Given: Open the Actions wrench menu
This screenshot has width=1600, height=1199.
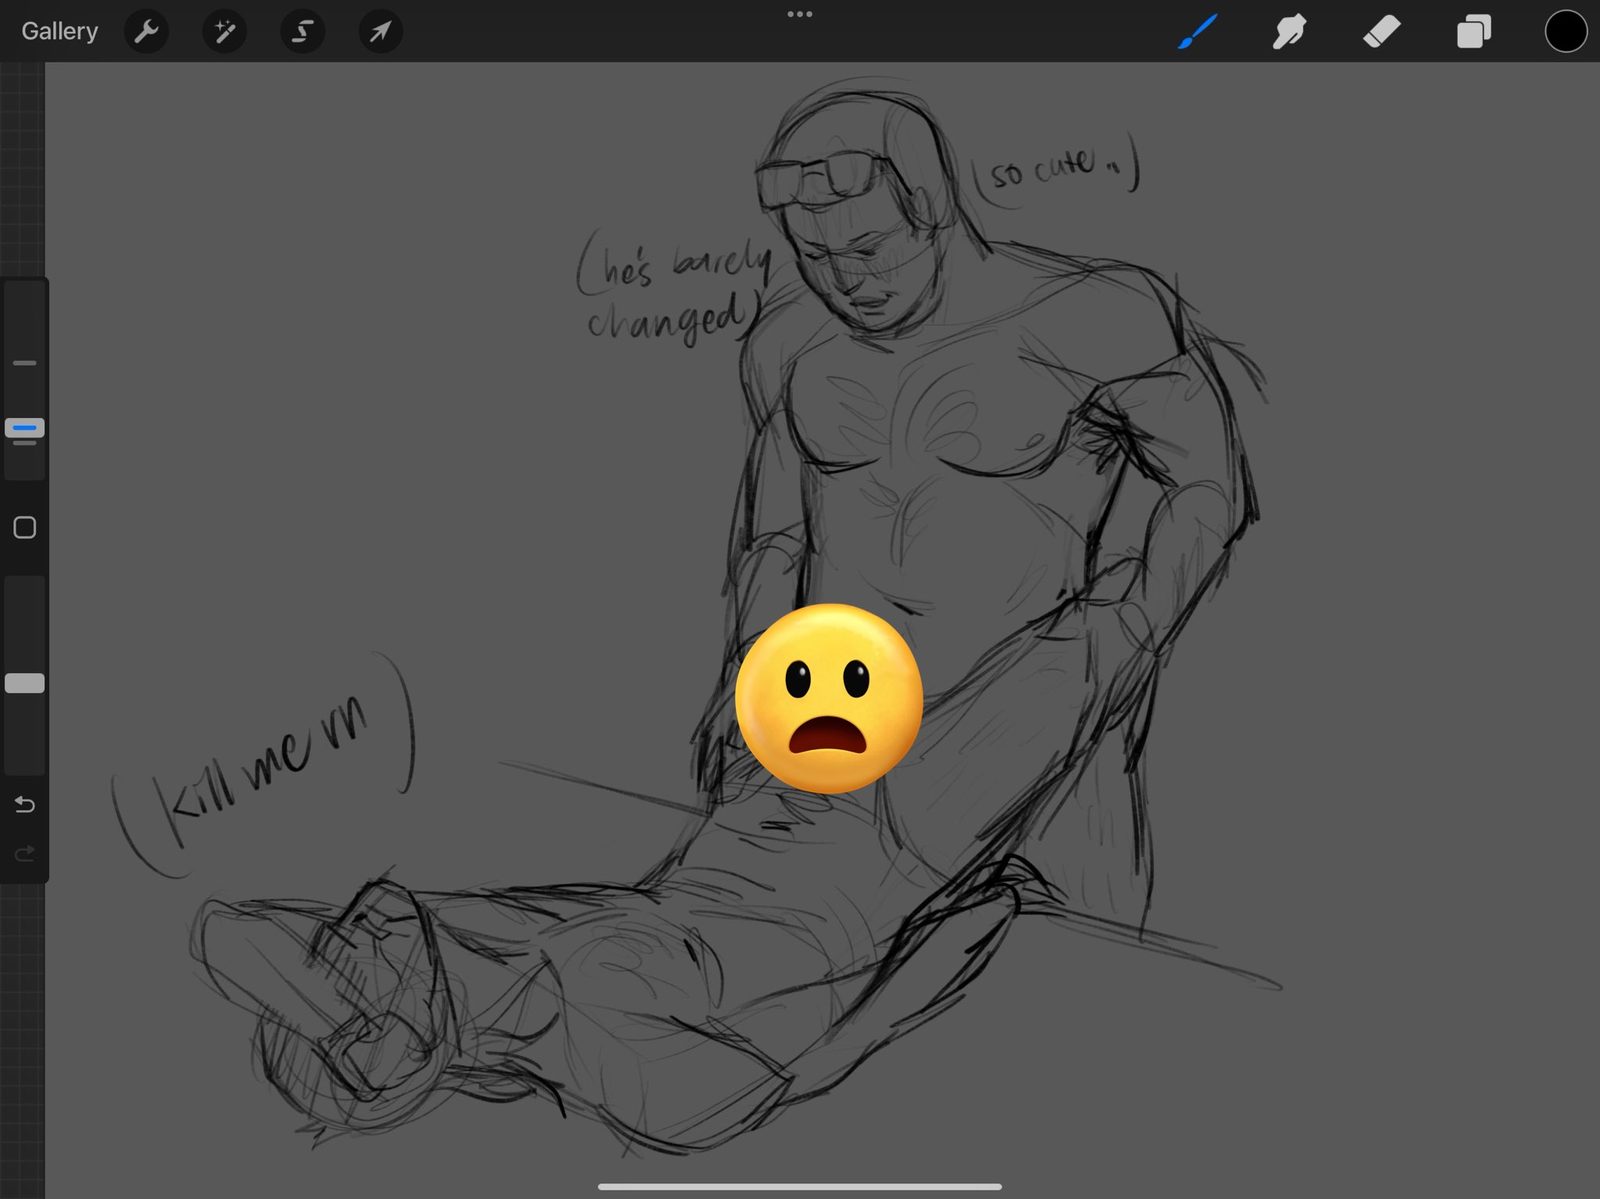Looking at the screenshot, I should [x=146, y=32].
